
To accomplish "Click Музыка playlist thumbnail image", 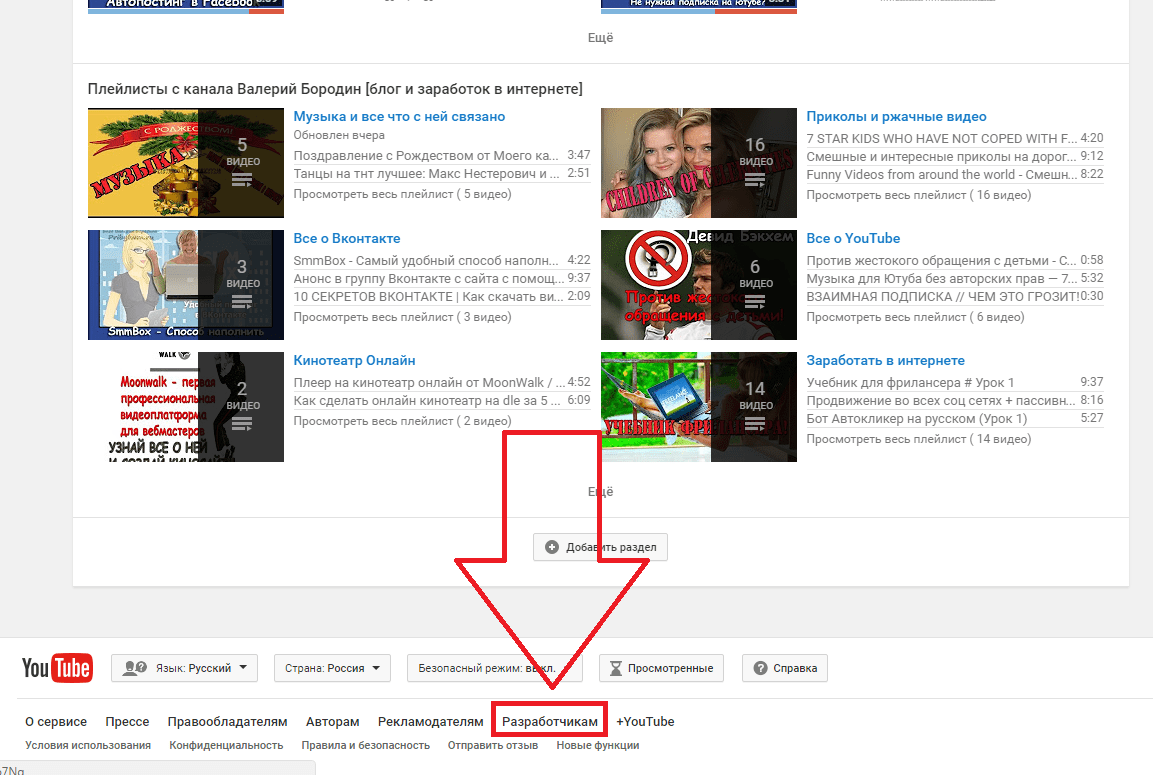I will (186, 162).
